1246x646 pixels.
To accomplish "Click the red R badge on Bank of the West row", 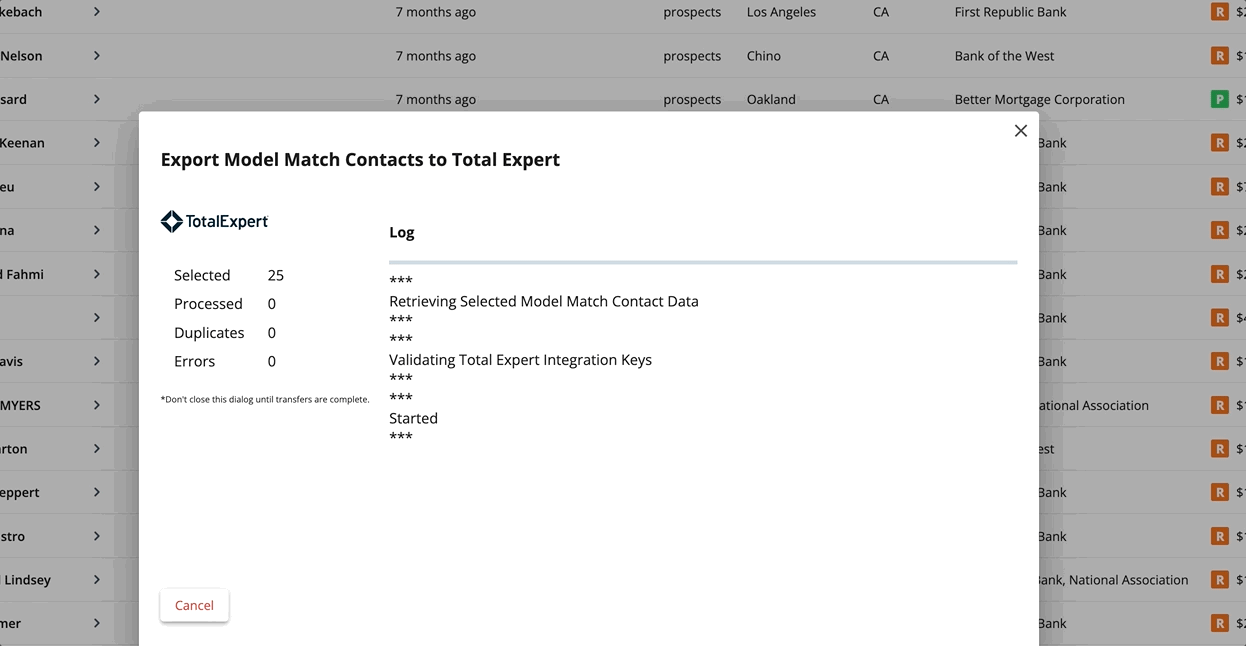I will pos(1219,55).
